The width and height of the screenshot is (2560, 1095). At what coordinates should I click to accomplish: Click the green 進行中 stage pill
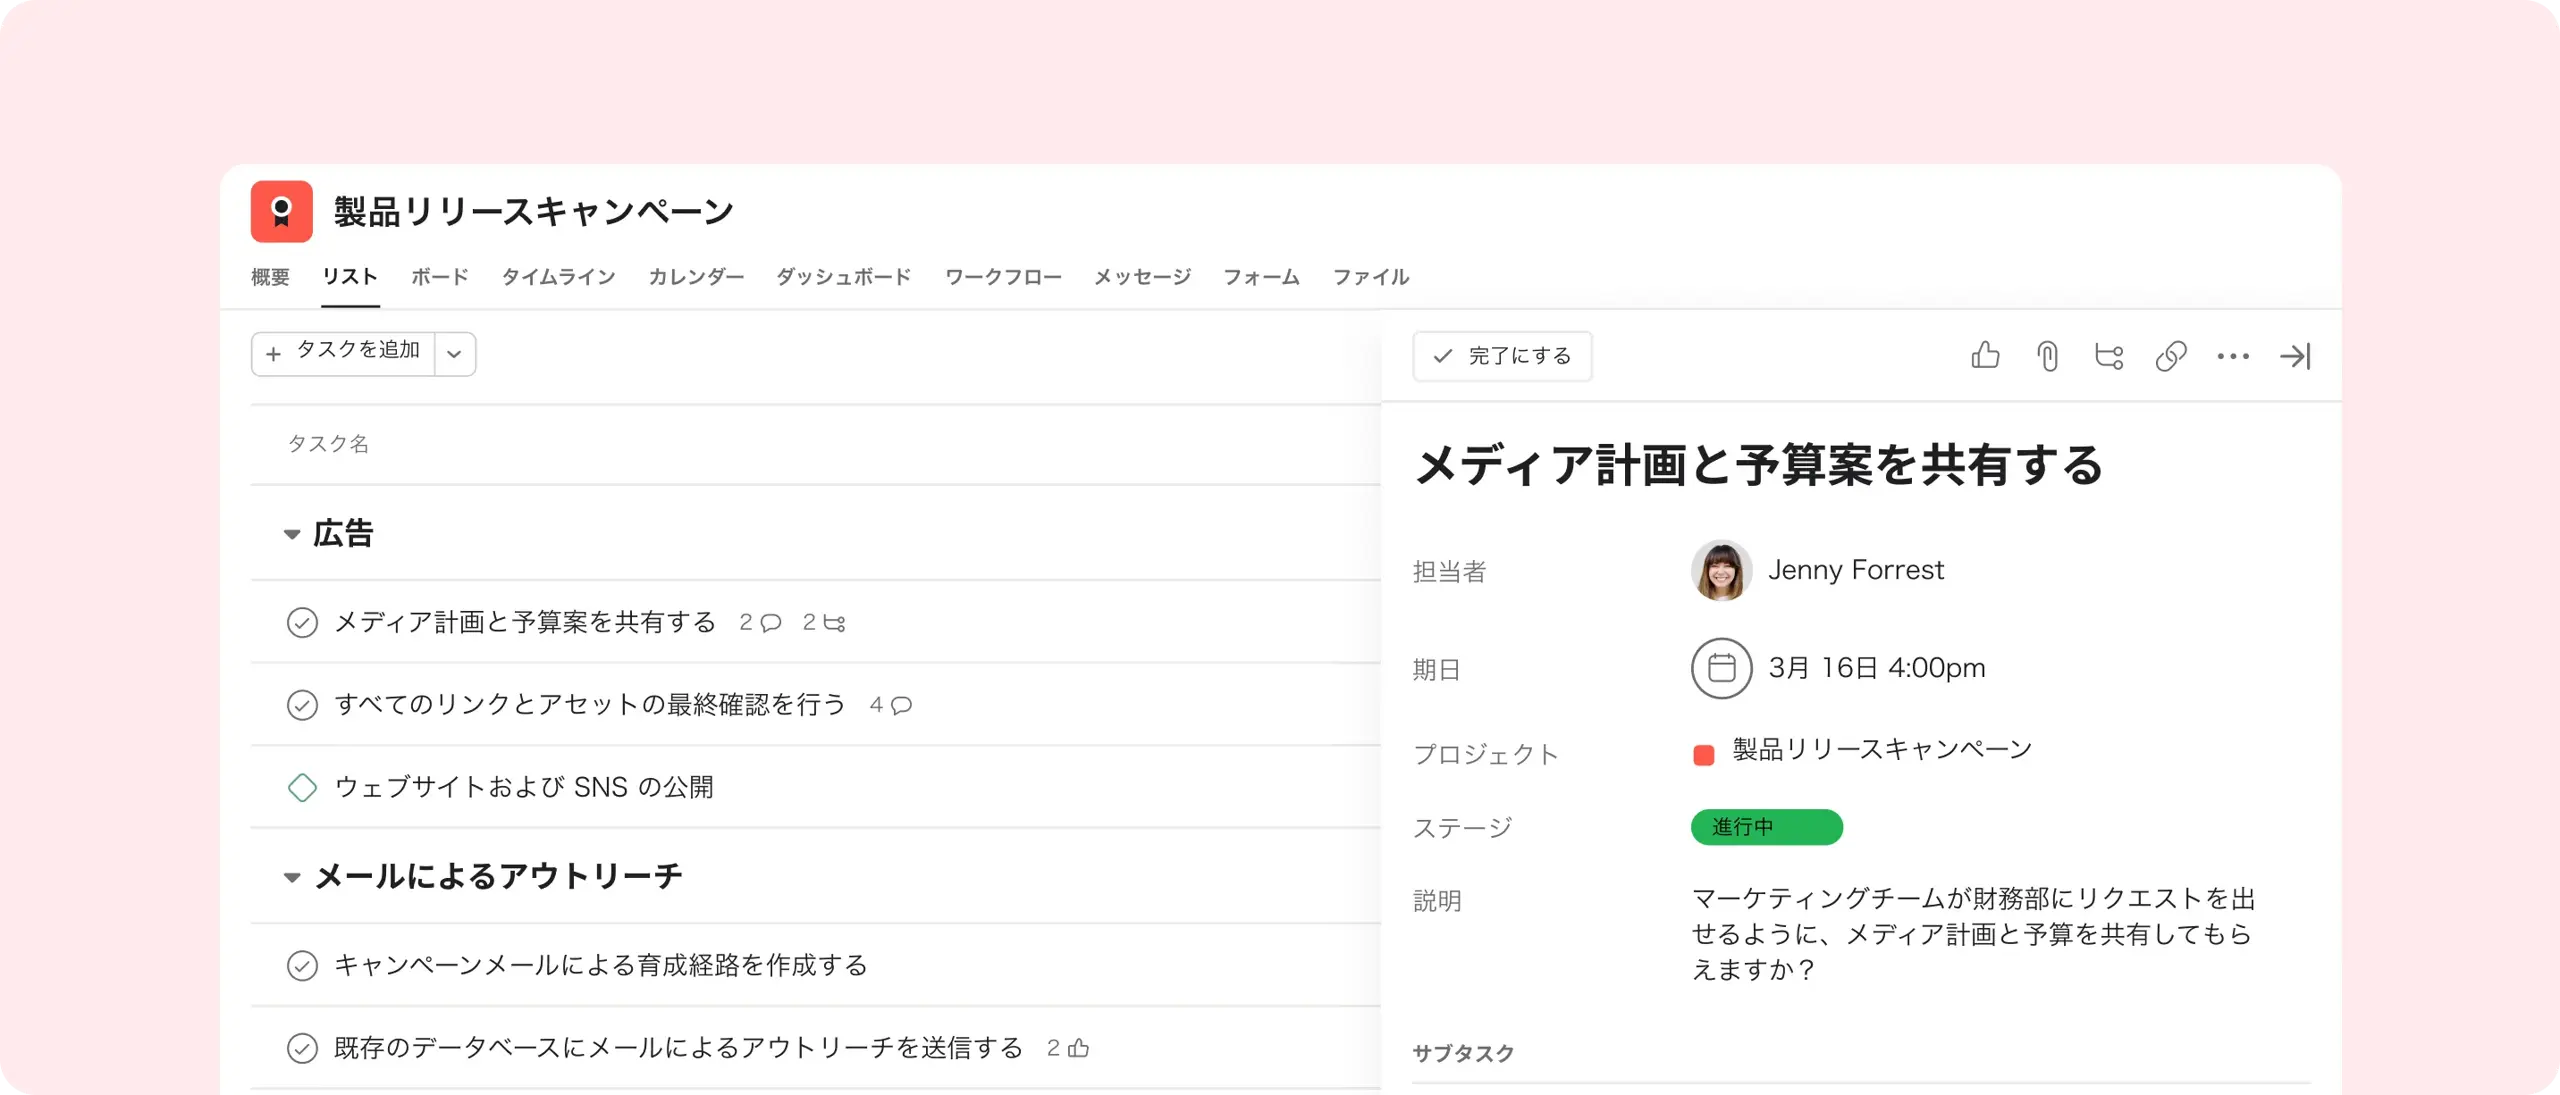point(1766,827)
